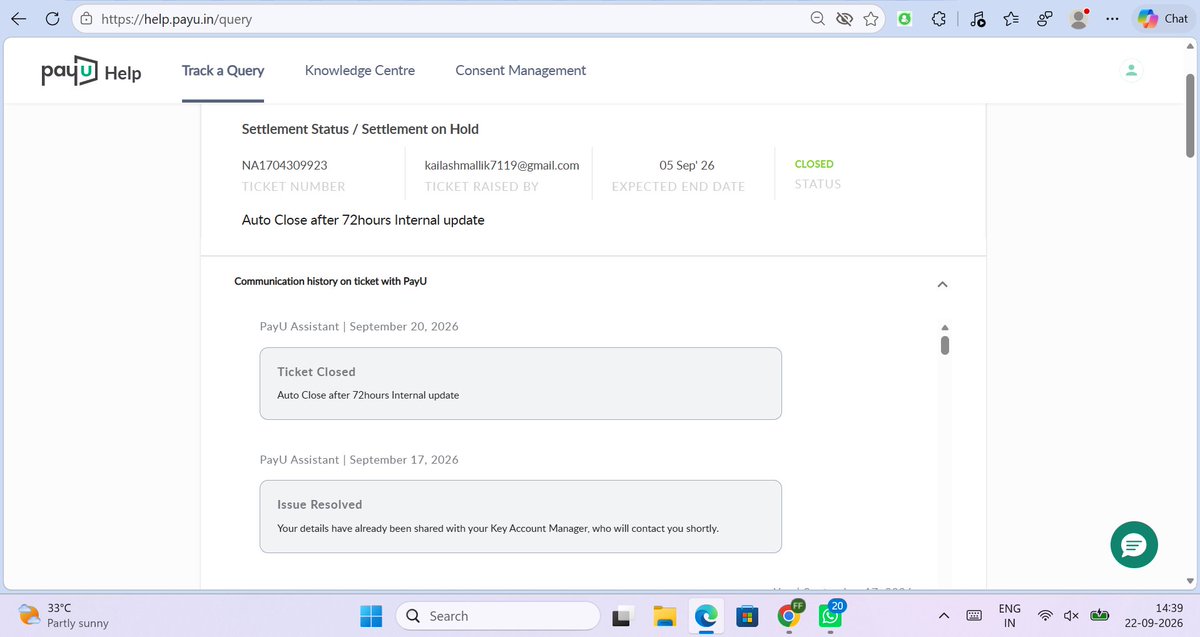This screenshot has width=1200, height=637.
Task: Open the Wi-Fi network tray icon
Action: point(1046,615)
